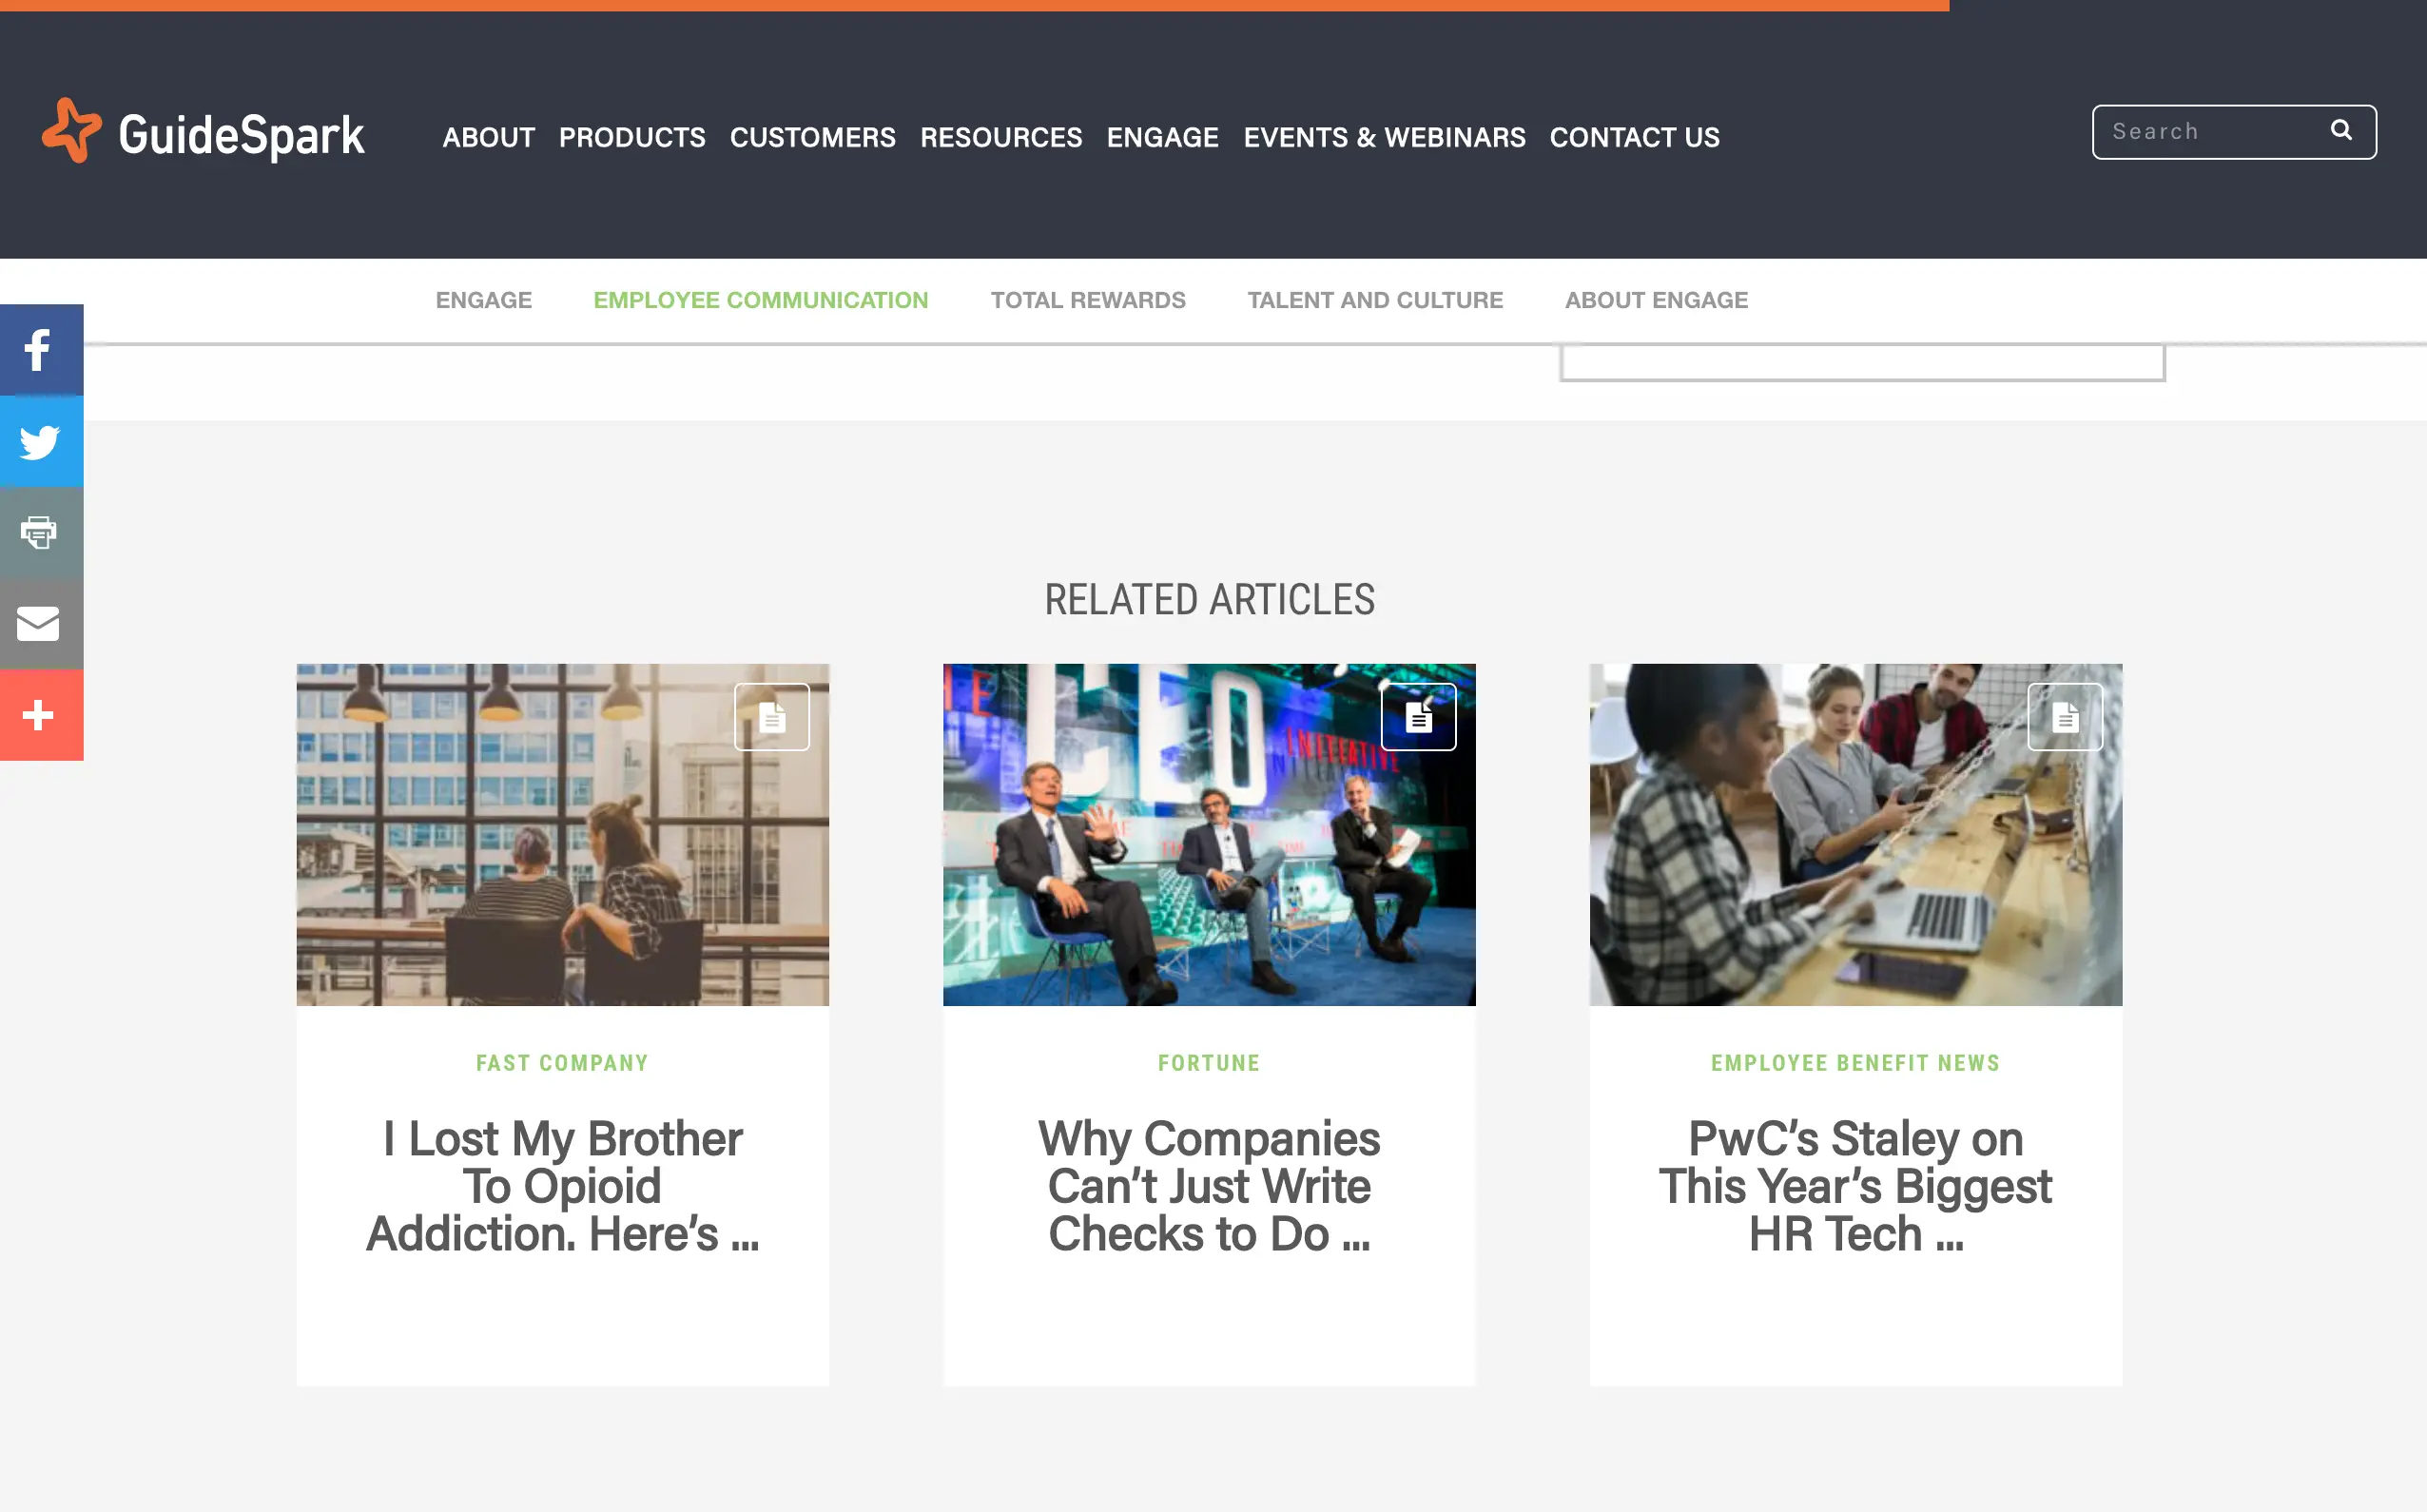Click document icon on Employee Benefit News card
Viewport: 2427px width, 1512px height.
coord(2065,717)
